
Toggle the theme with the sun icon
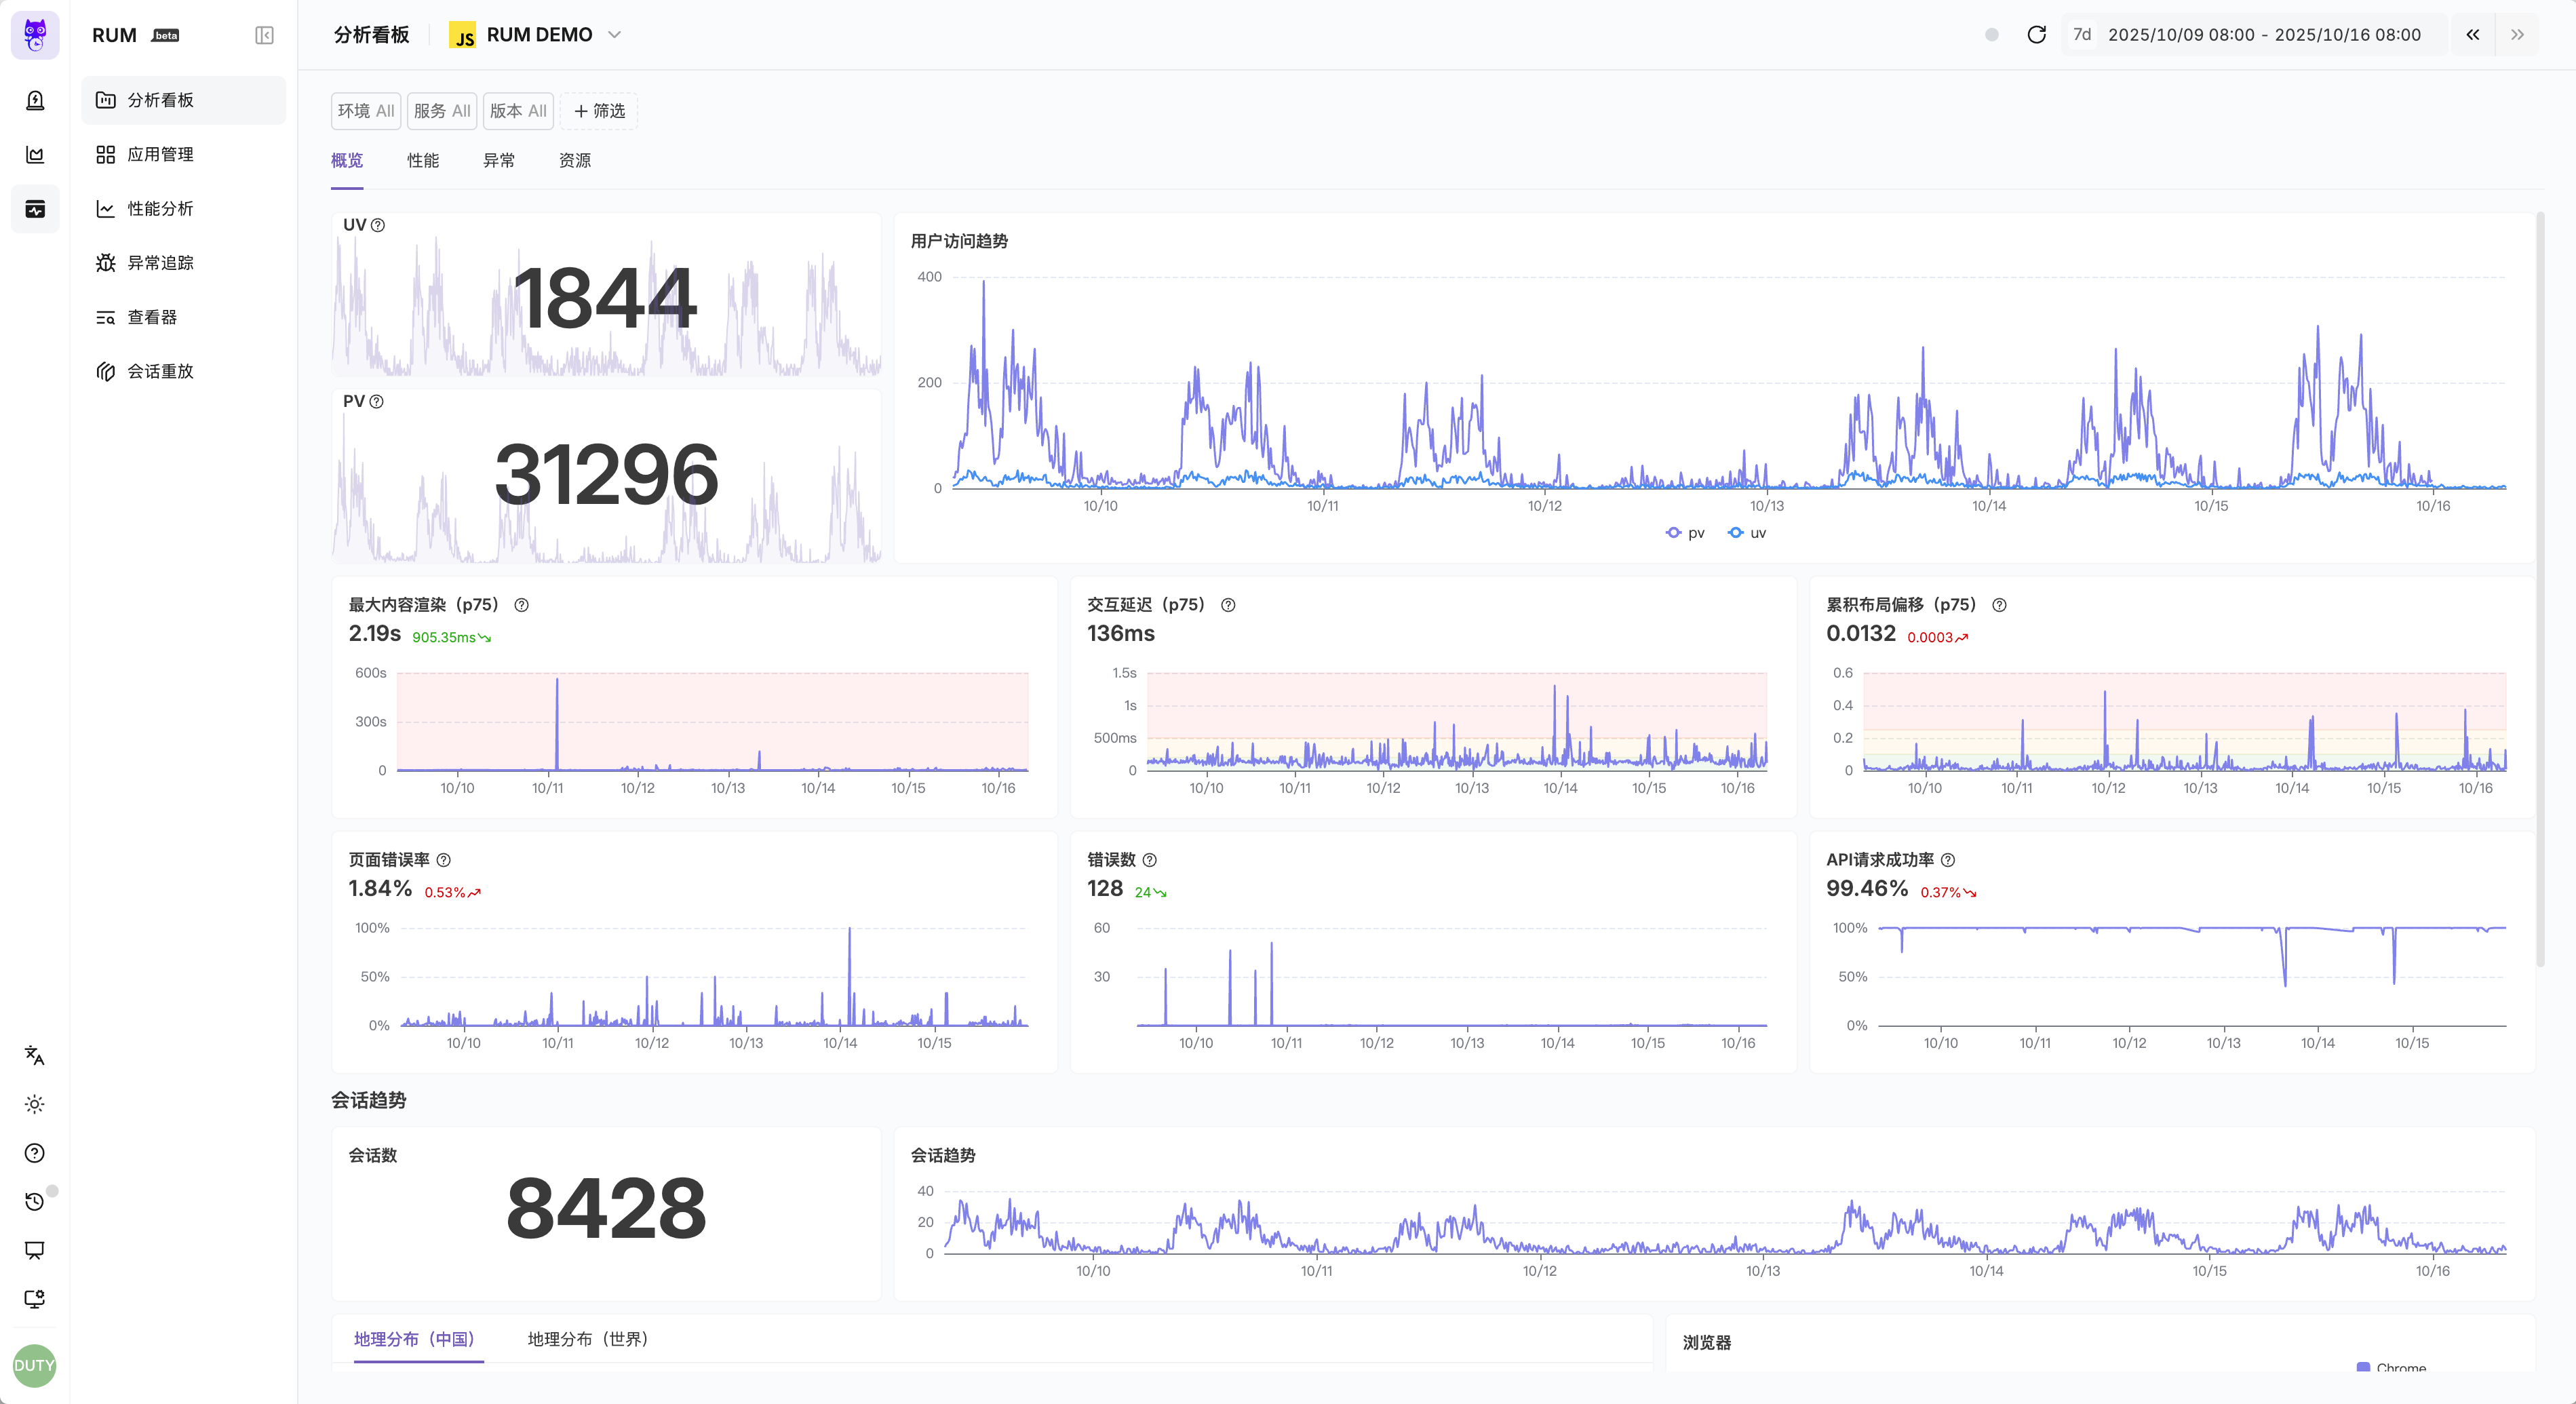coord(34,1104)
